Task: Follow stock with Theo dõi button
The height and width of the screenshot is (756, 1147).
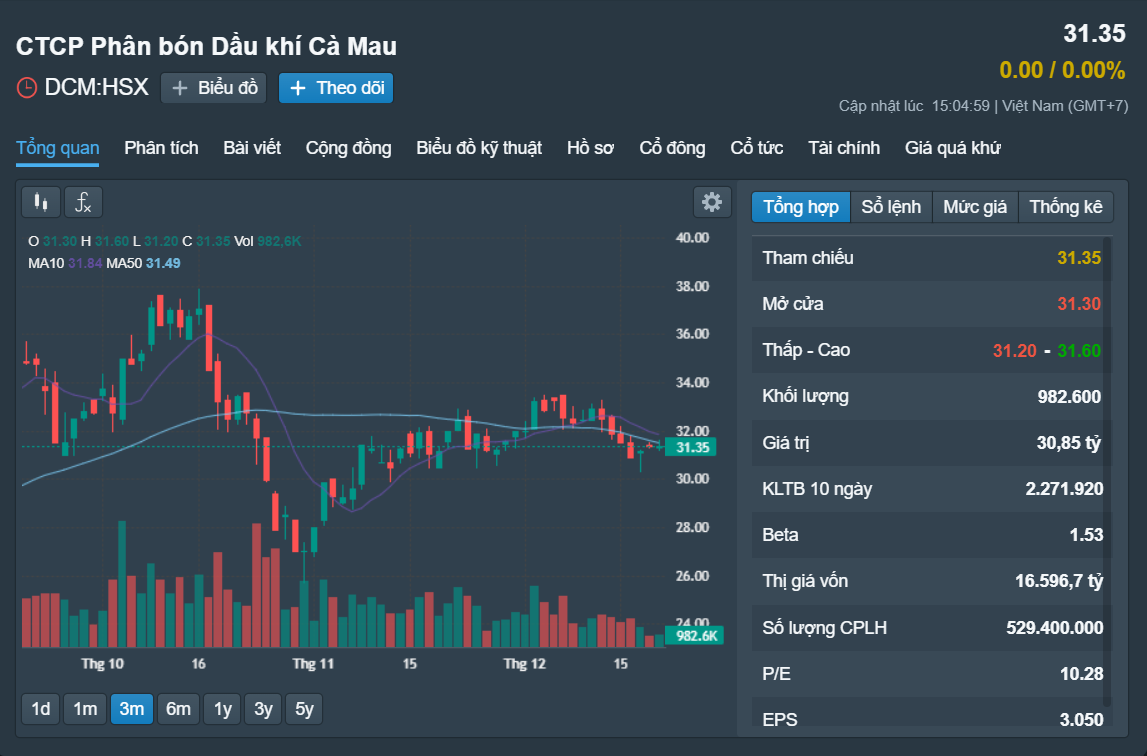Action: pyautogui.click(x=336, y=88)
